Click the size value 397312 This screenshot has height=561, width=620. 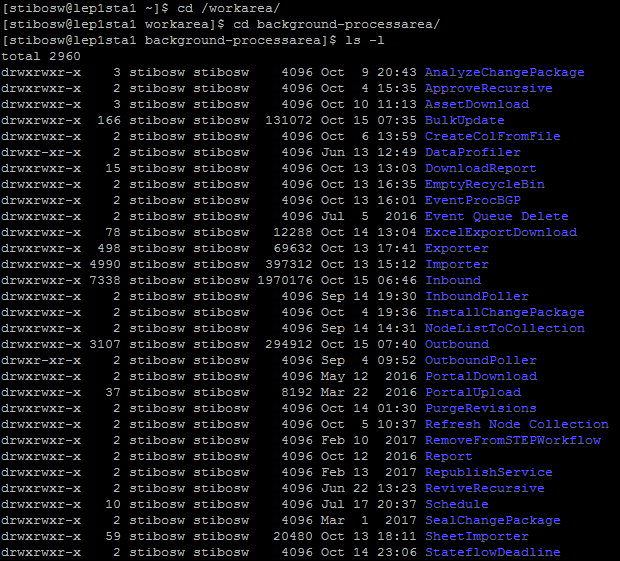pos(289,264)
